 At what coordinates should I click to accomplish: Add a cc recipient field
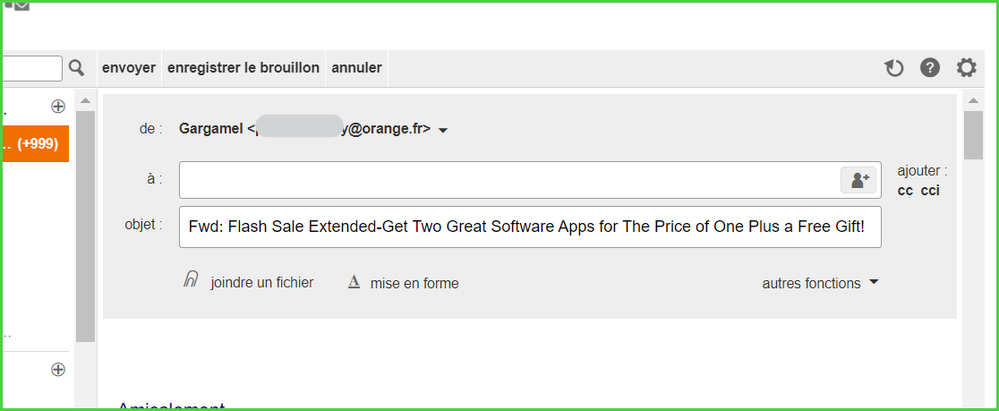point(905,191)
